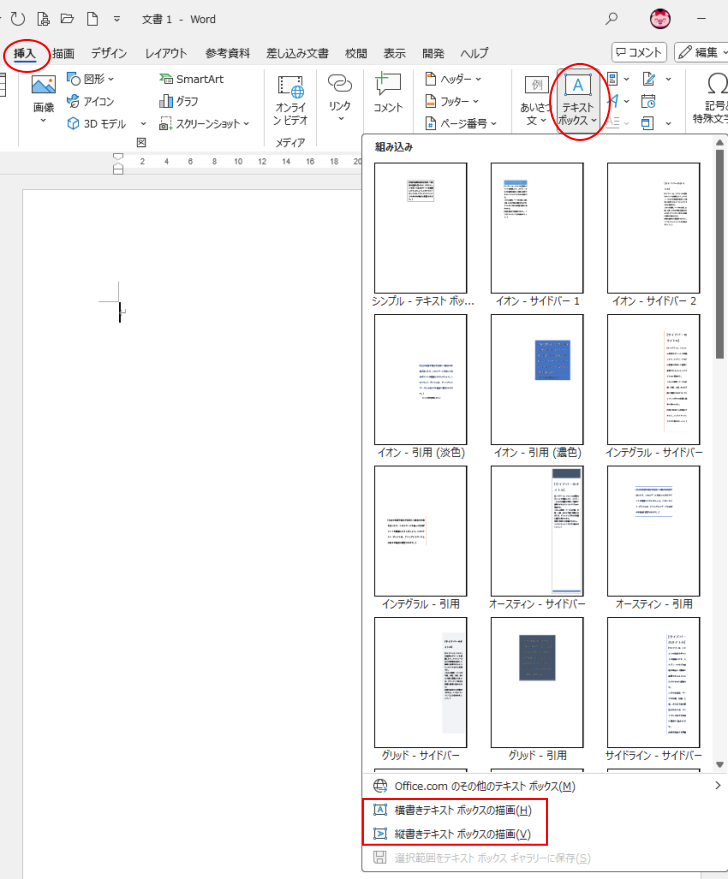Click the search magnifier in title bar
Viewport: 728px width, 879px height.
612,18
